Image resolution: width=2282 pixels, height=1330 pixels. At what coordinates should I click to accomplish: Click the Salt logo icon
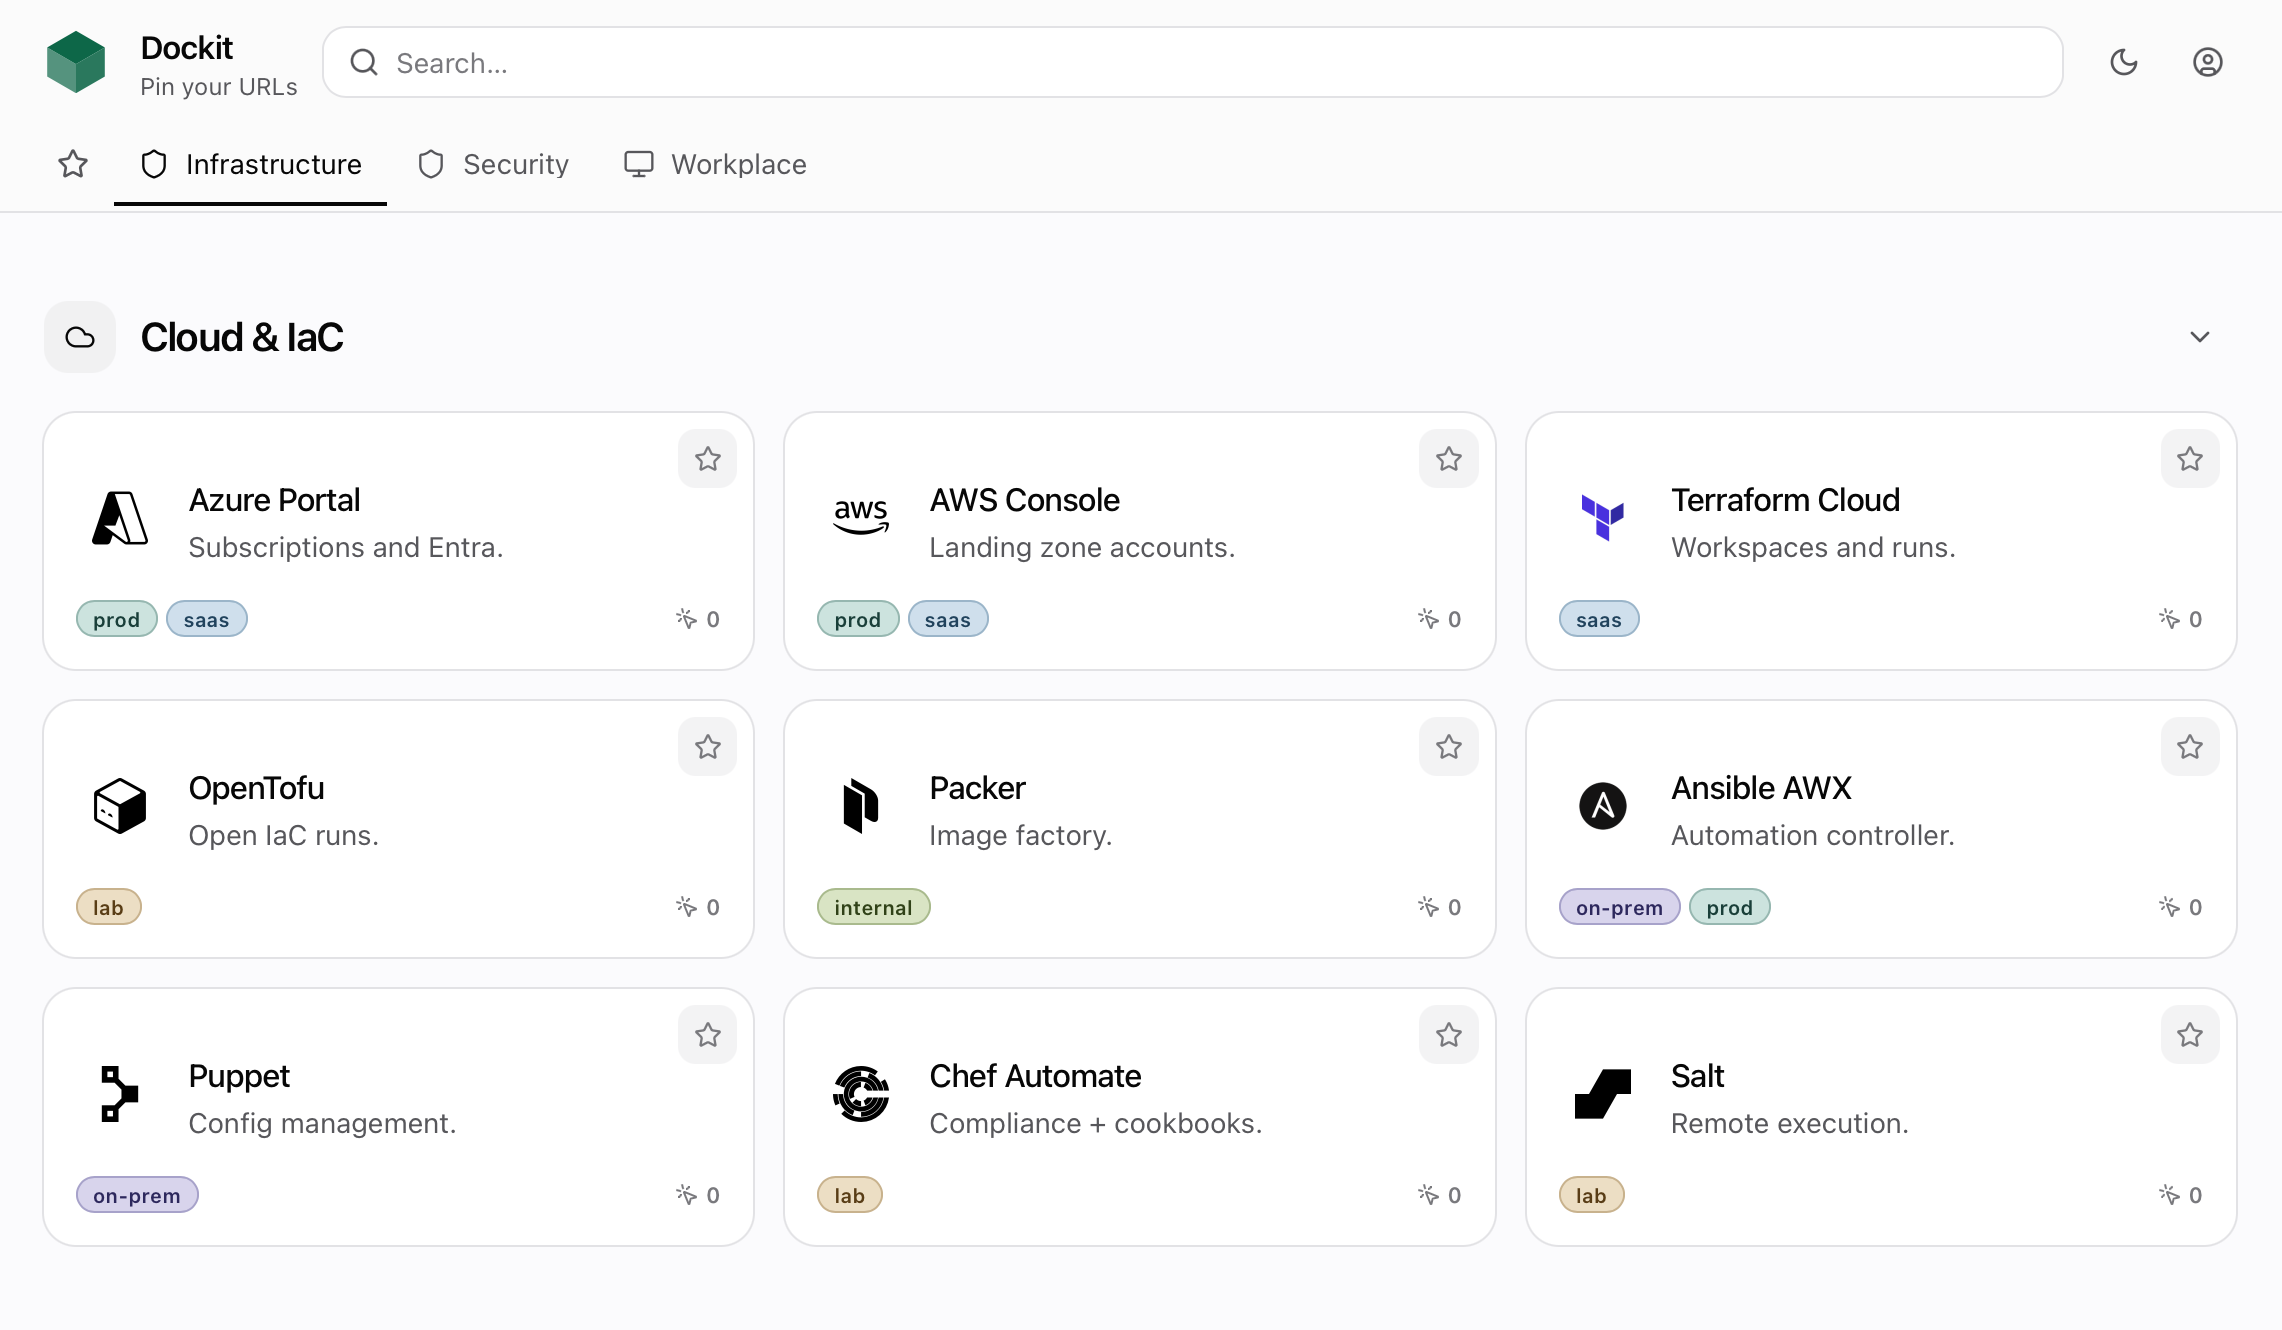(x=1603, y=1094)
